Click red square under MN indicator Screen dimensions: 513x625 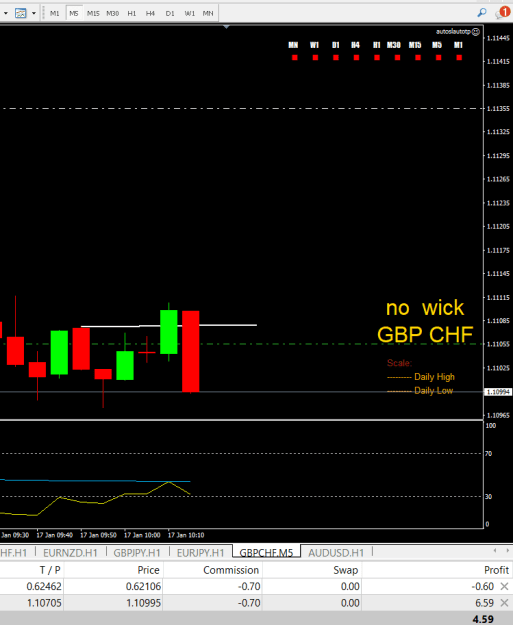(x=295, y=58)
